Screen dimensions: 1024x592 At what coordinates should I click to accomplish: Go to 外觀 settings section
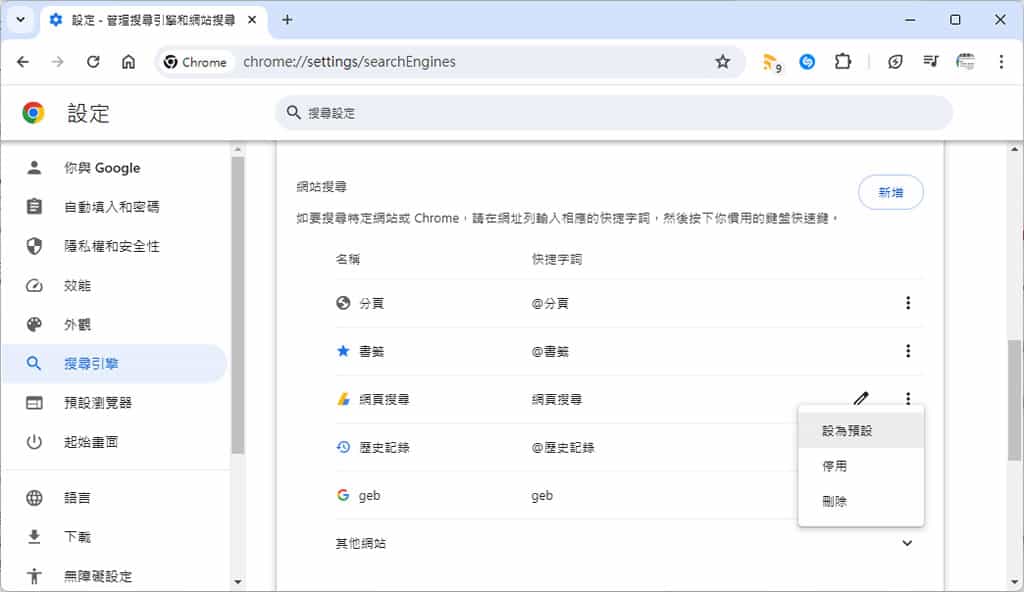coord(78,324)
